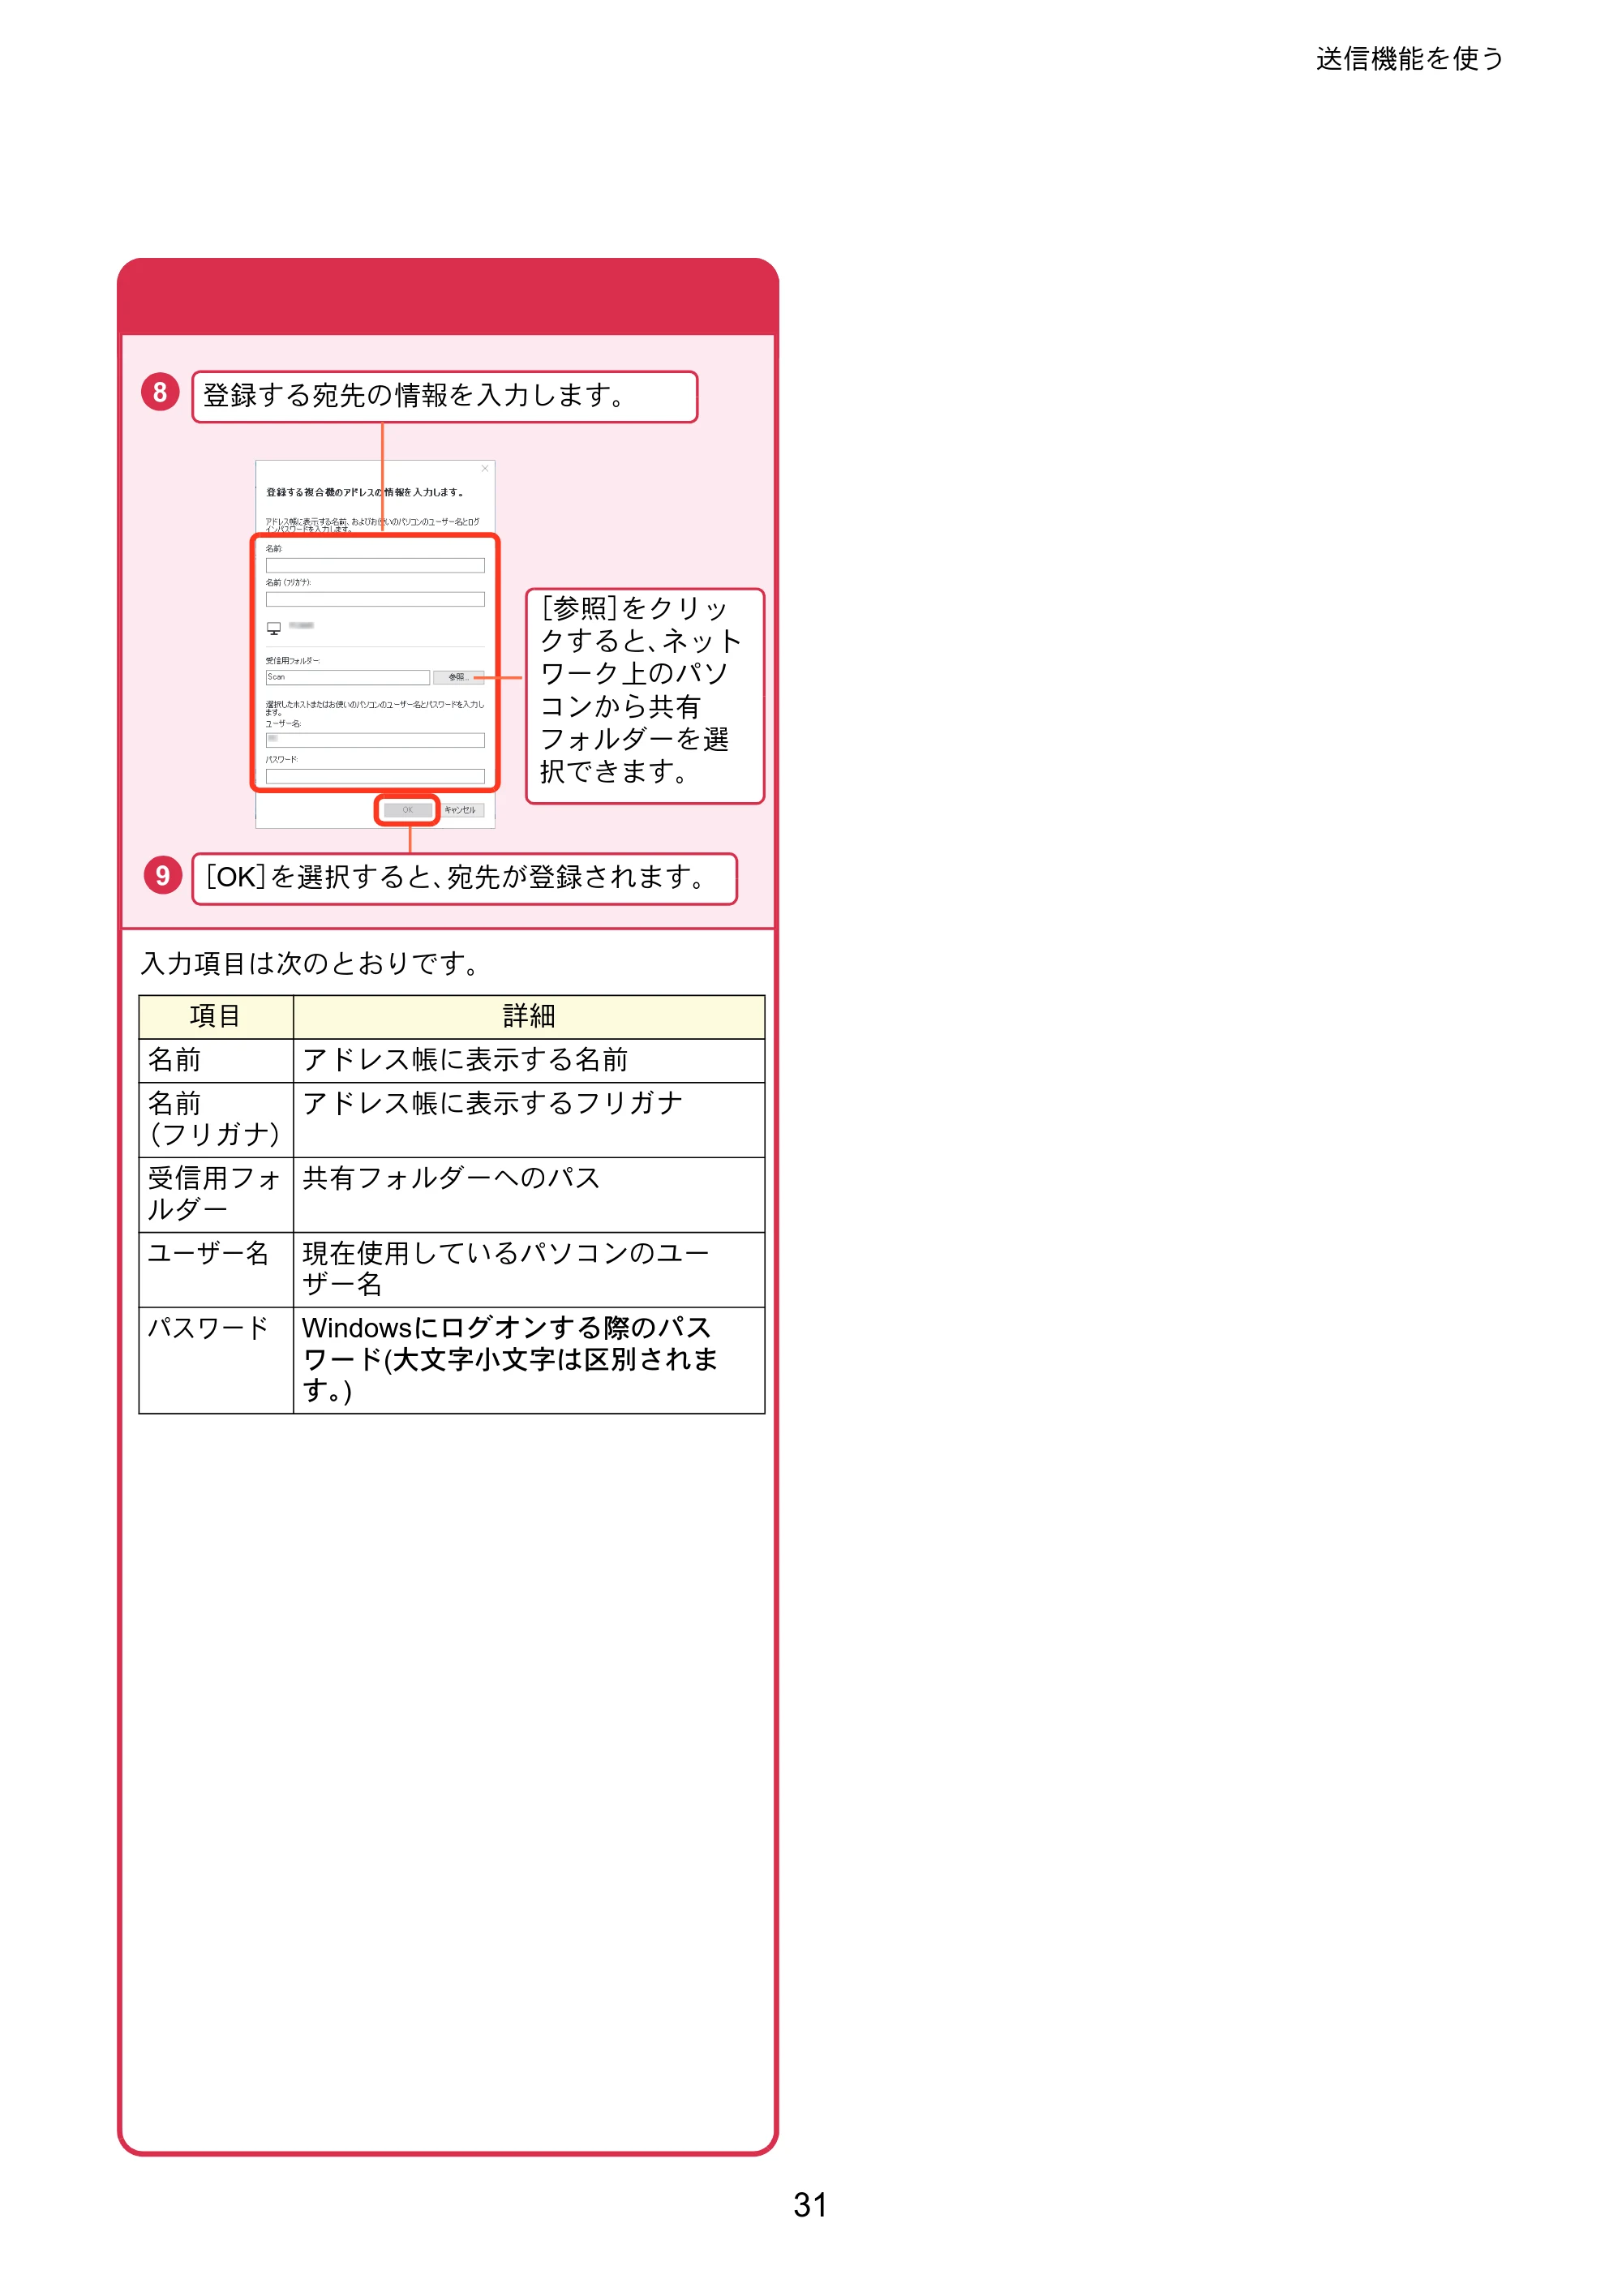Click the table header cell 詳細
Image resolution: width=1622 pixels, height=2296 pixels.
[x=529, y=1016]
